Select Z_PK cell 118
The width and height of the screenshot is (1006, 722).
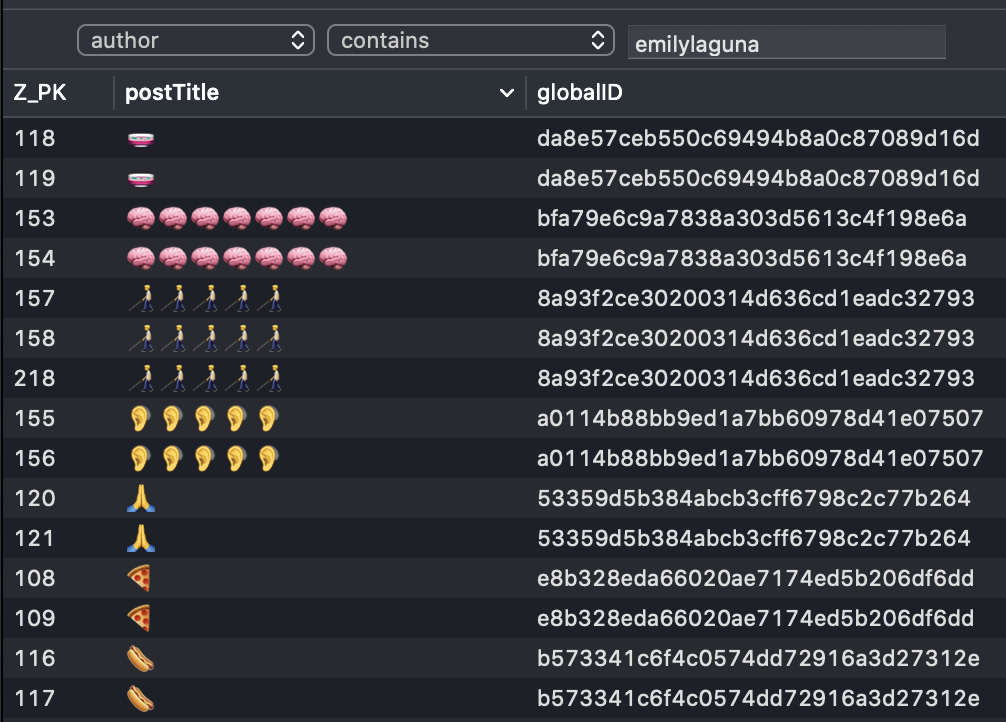pos(35,138)
